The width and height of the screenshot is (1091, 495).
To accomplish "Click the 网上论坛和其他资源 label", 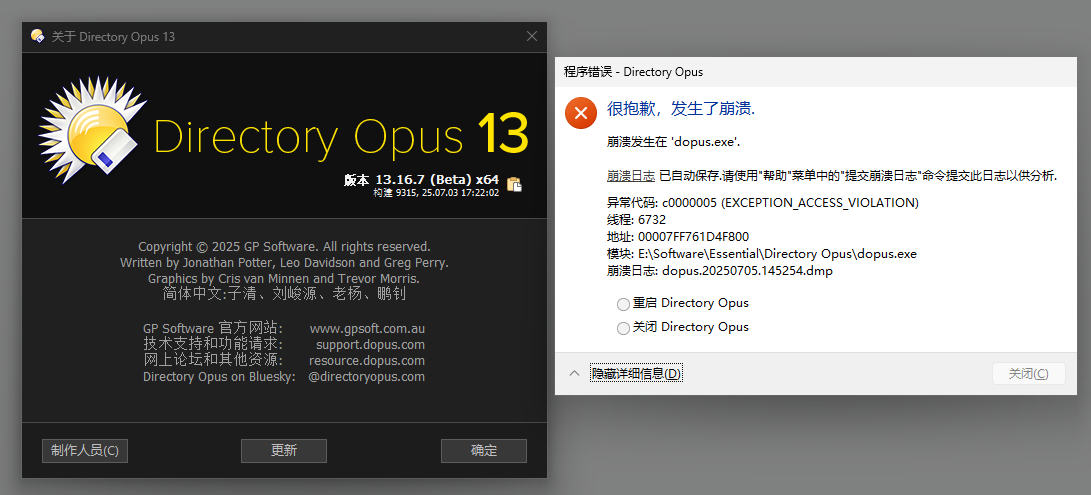I will 213,361.
